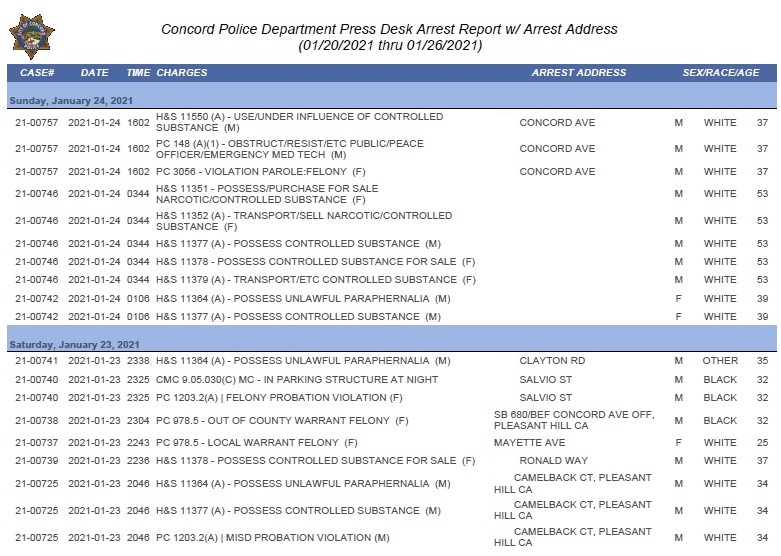Select the ARREST ADDRESS column header
This screenshot has width=781, height=556.
[x=579, y=73]
